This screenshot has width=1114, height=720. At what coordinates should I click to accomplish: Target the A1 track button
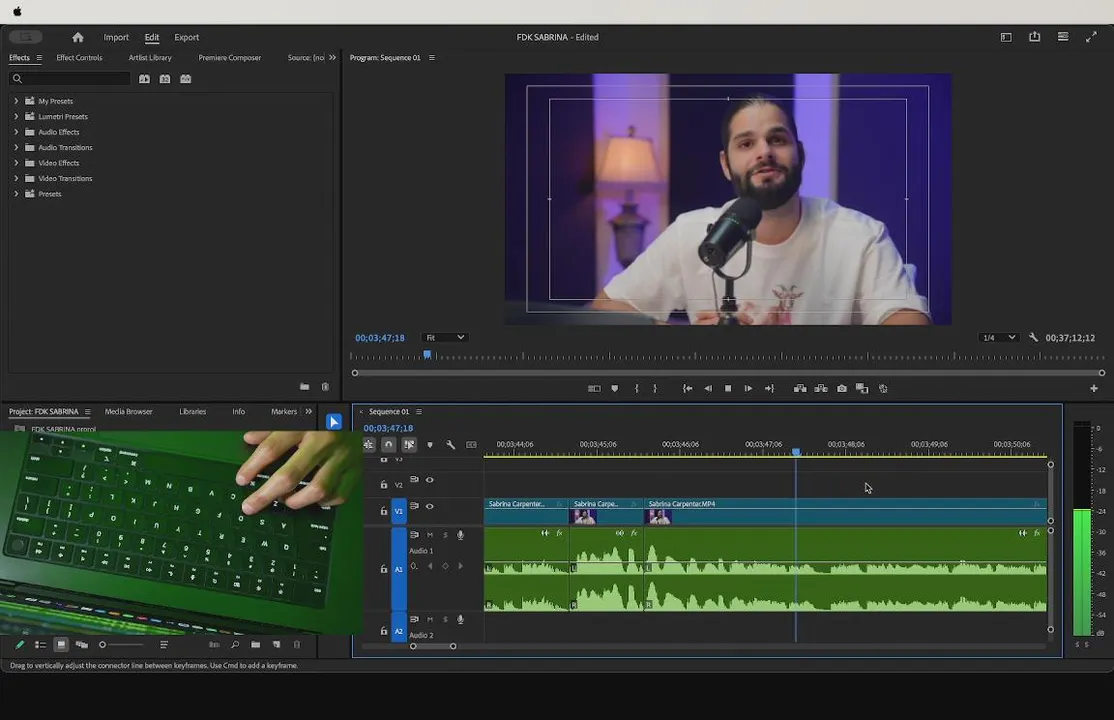point(399,569)
